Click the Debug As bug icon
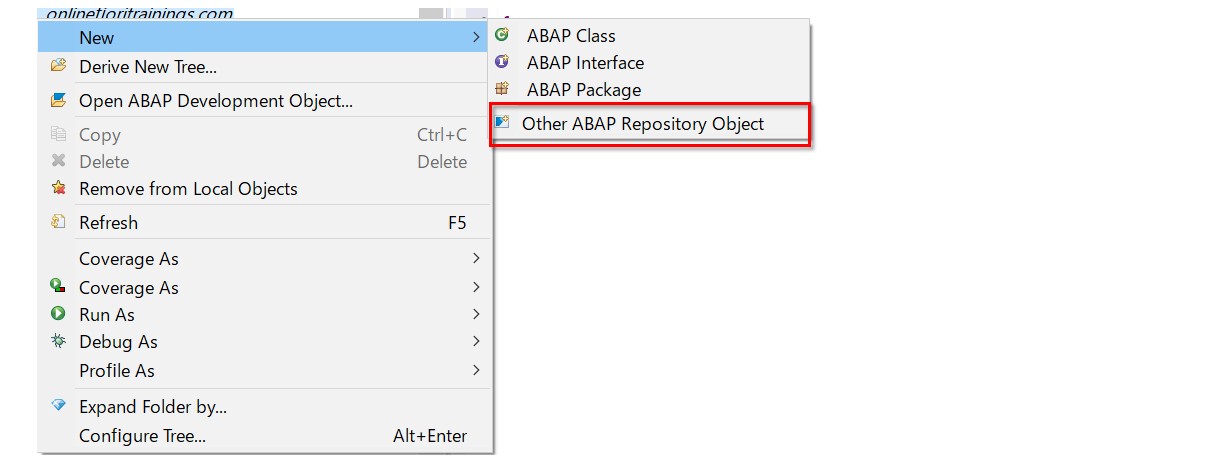 coord(59,341)
